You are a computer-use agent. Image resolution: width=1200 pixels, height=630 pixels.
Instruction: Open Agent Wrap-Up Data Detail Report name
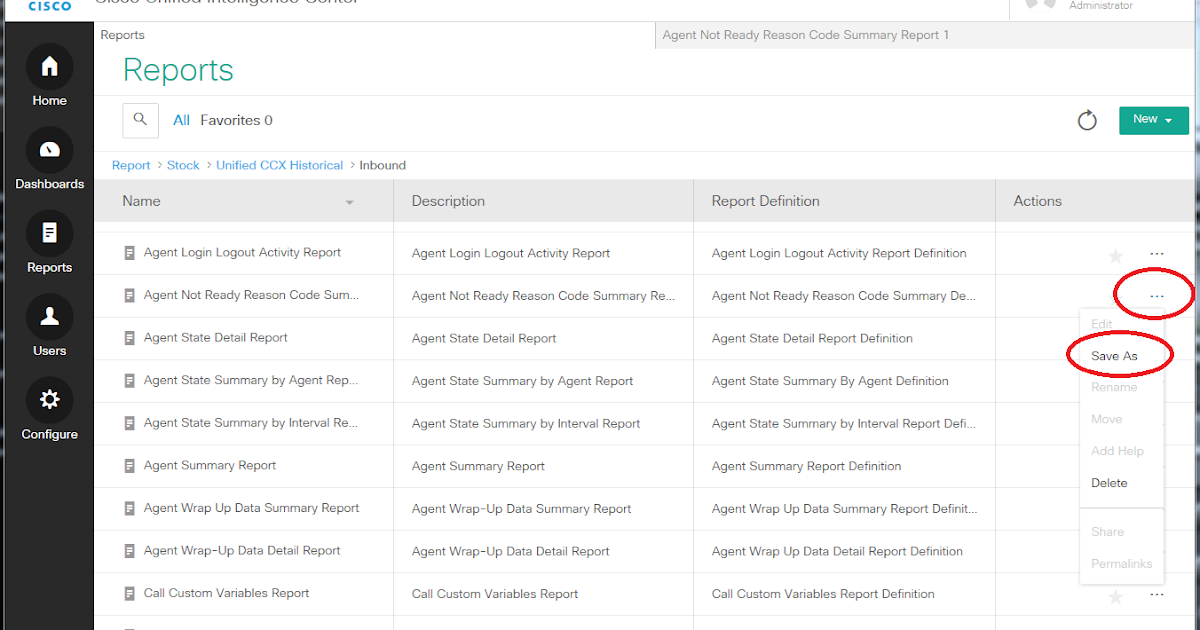point(242,551)
